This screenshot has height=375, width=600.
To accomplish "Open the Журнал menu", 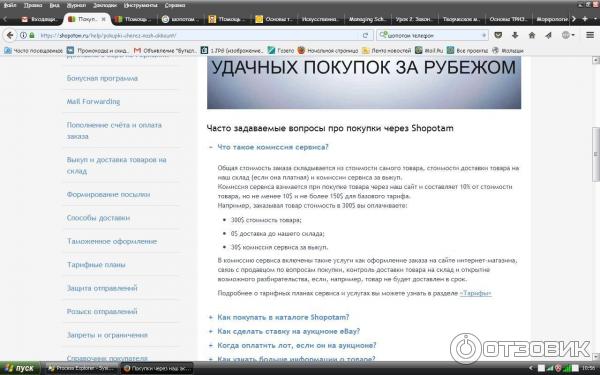I will 76,5.
